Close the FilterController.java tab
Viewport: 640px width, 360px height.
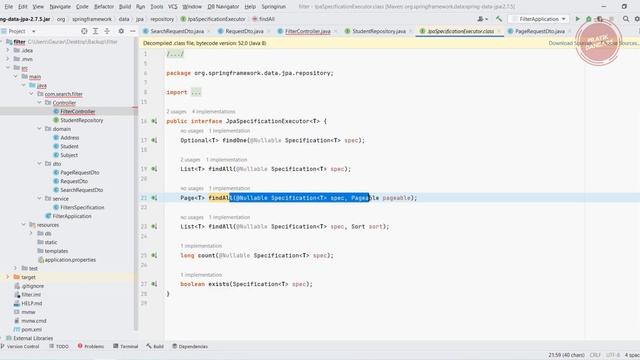pos(336,31)
